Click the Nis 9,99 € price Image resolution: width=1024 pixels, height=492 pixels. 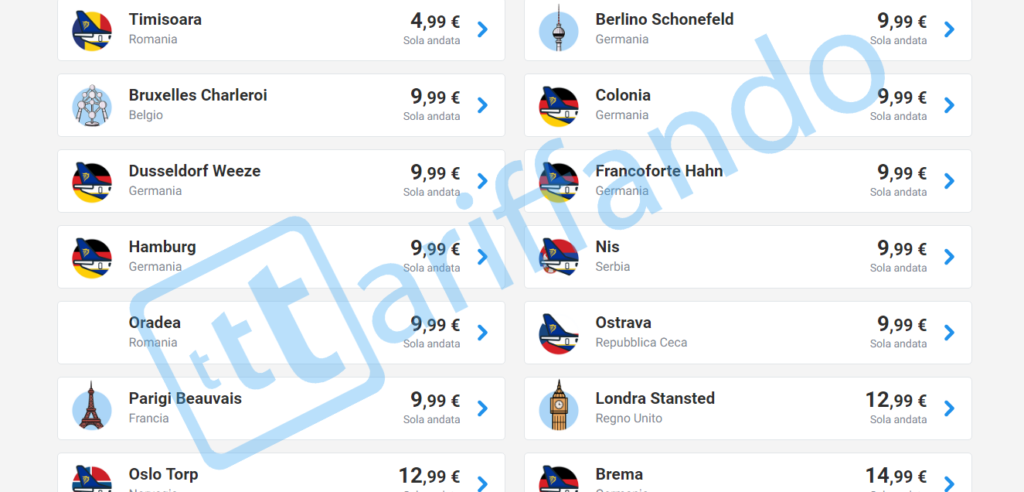coord(902,248)
